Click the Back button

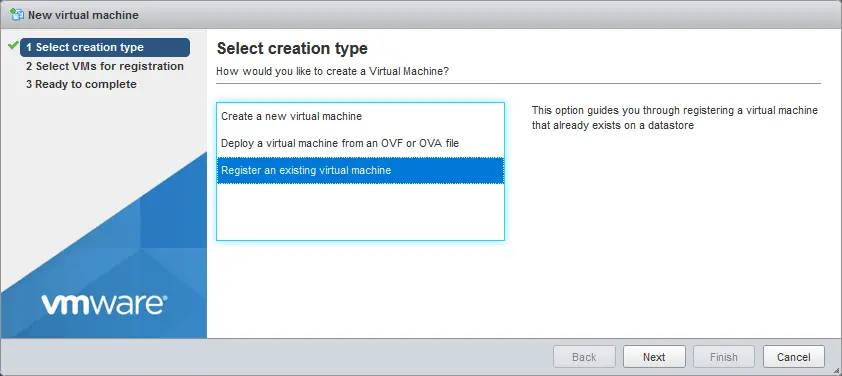(584, 357)
